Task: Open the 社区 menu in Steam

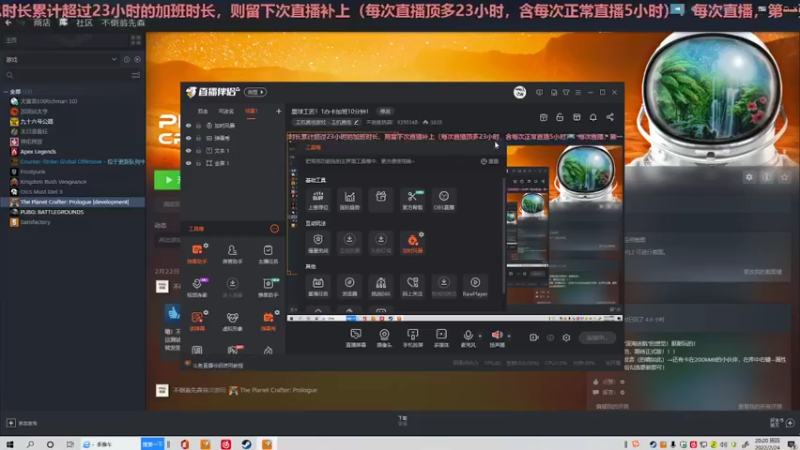Action: (x=84, y=23)
